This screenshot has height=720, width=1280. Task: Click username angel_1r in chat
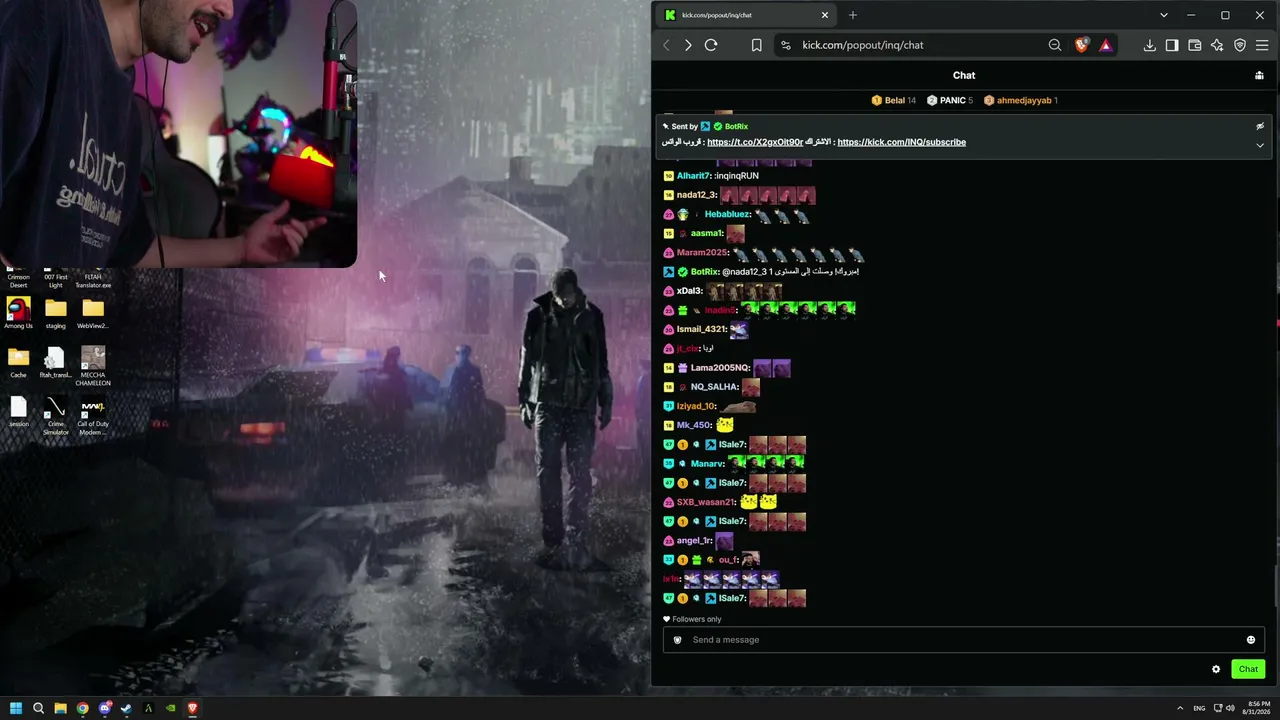695,541
